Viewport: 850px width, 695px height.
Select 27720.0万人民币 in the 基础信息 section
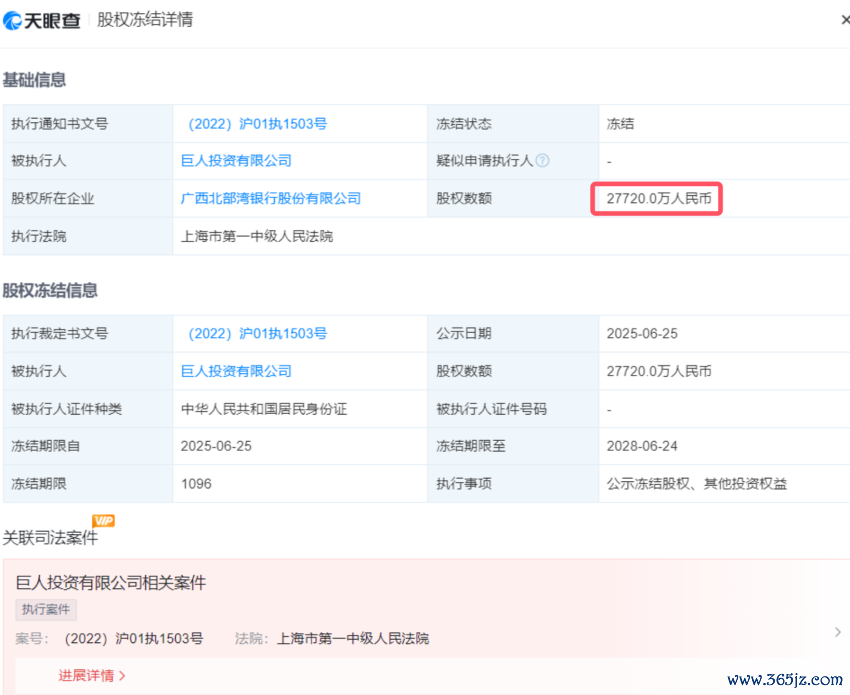pos(659,198)
